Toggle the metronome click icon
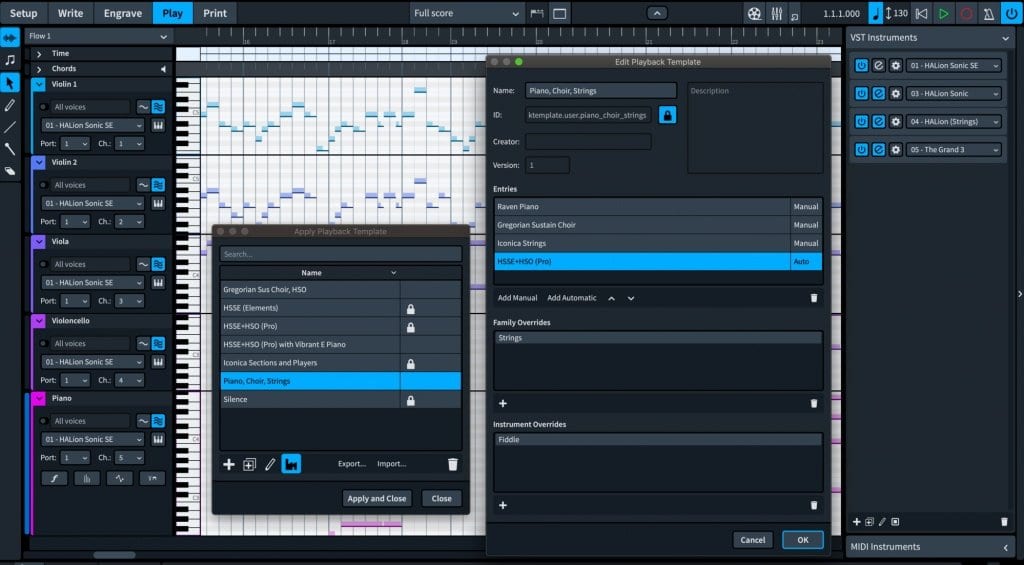The height and width of the screenshot is (565, 1024). (x=989, y=13)
